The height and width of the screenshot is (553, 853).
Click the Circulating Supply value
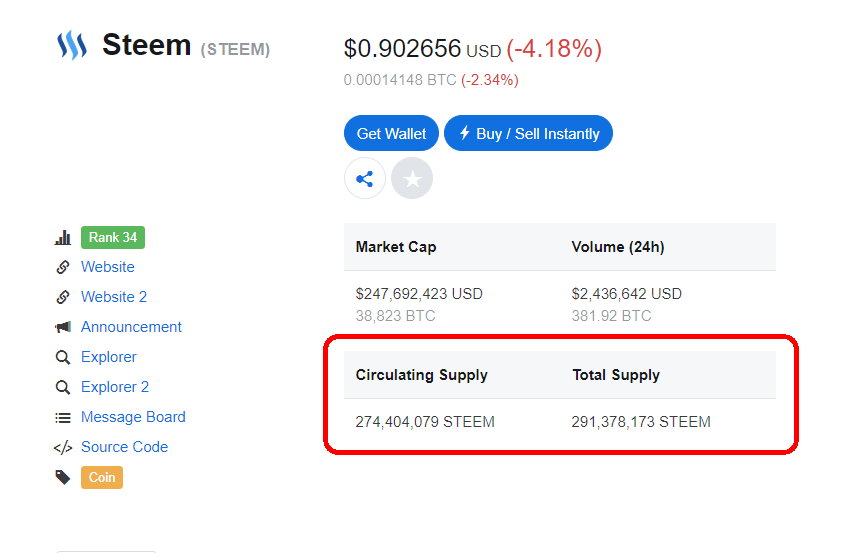(x=425, y=422)
